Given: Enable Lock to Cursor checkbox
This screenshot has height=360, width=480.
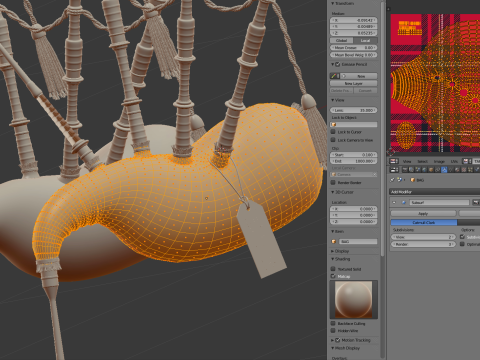Looking at the screenshot, I should tap(333, 132).
